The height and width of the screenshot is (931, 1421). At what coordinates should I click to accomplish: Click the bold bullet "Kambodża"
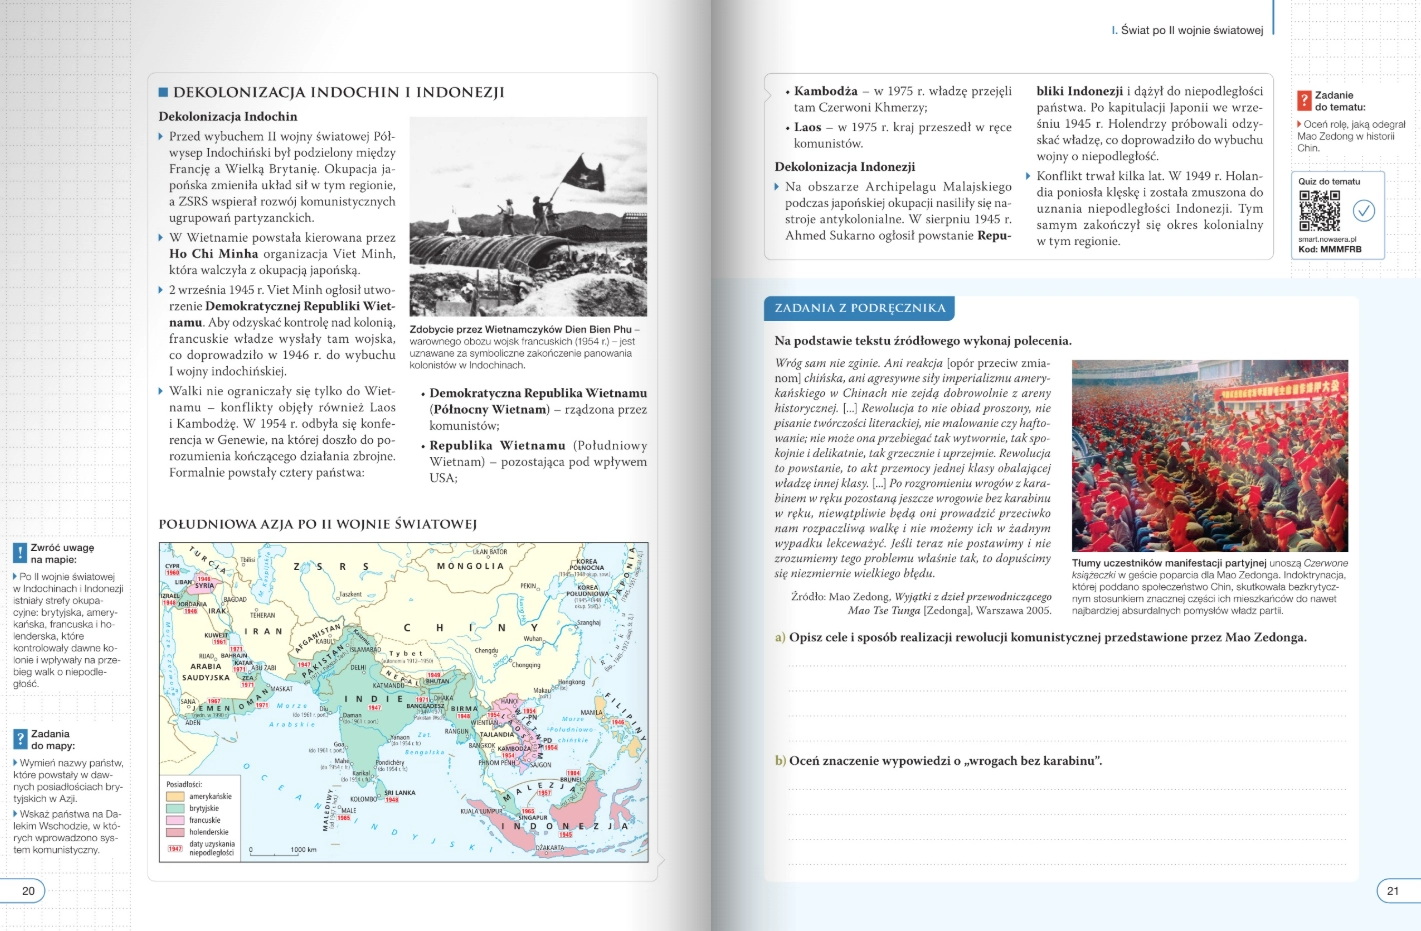point(826,91)
